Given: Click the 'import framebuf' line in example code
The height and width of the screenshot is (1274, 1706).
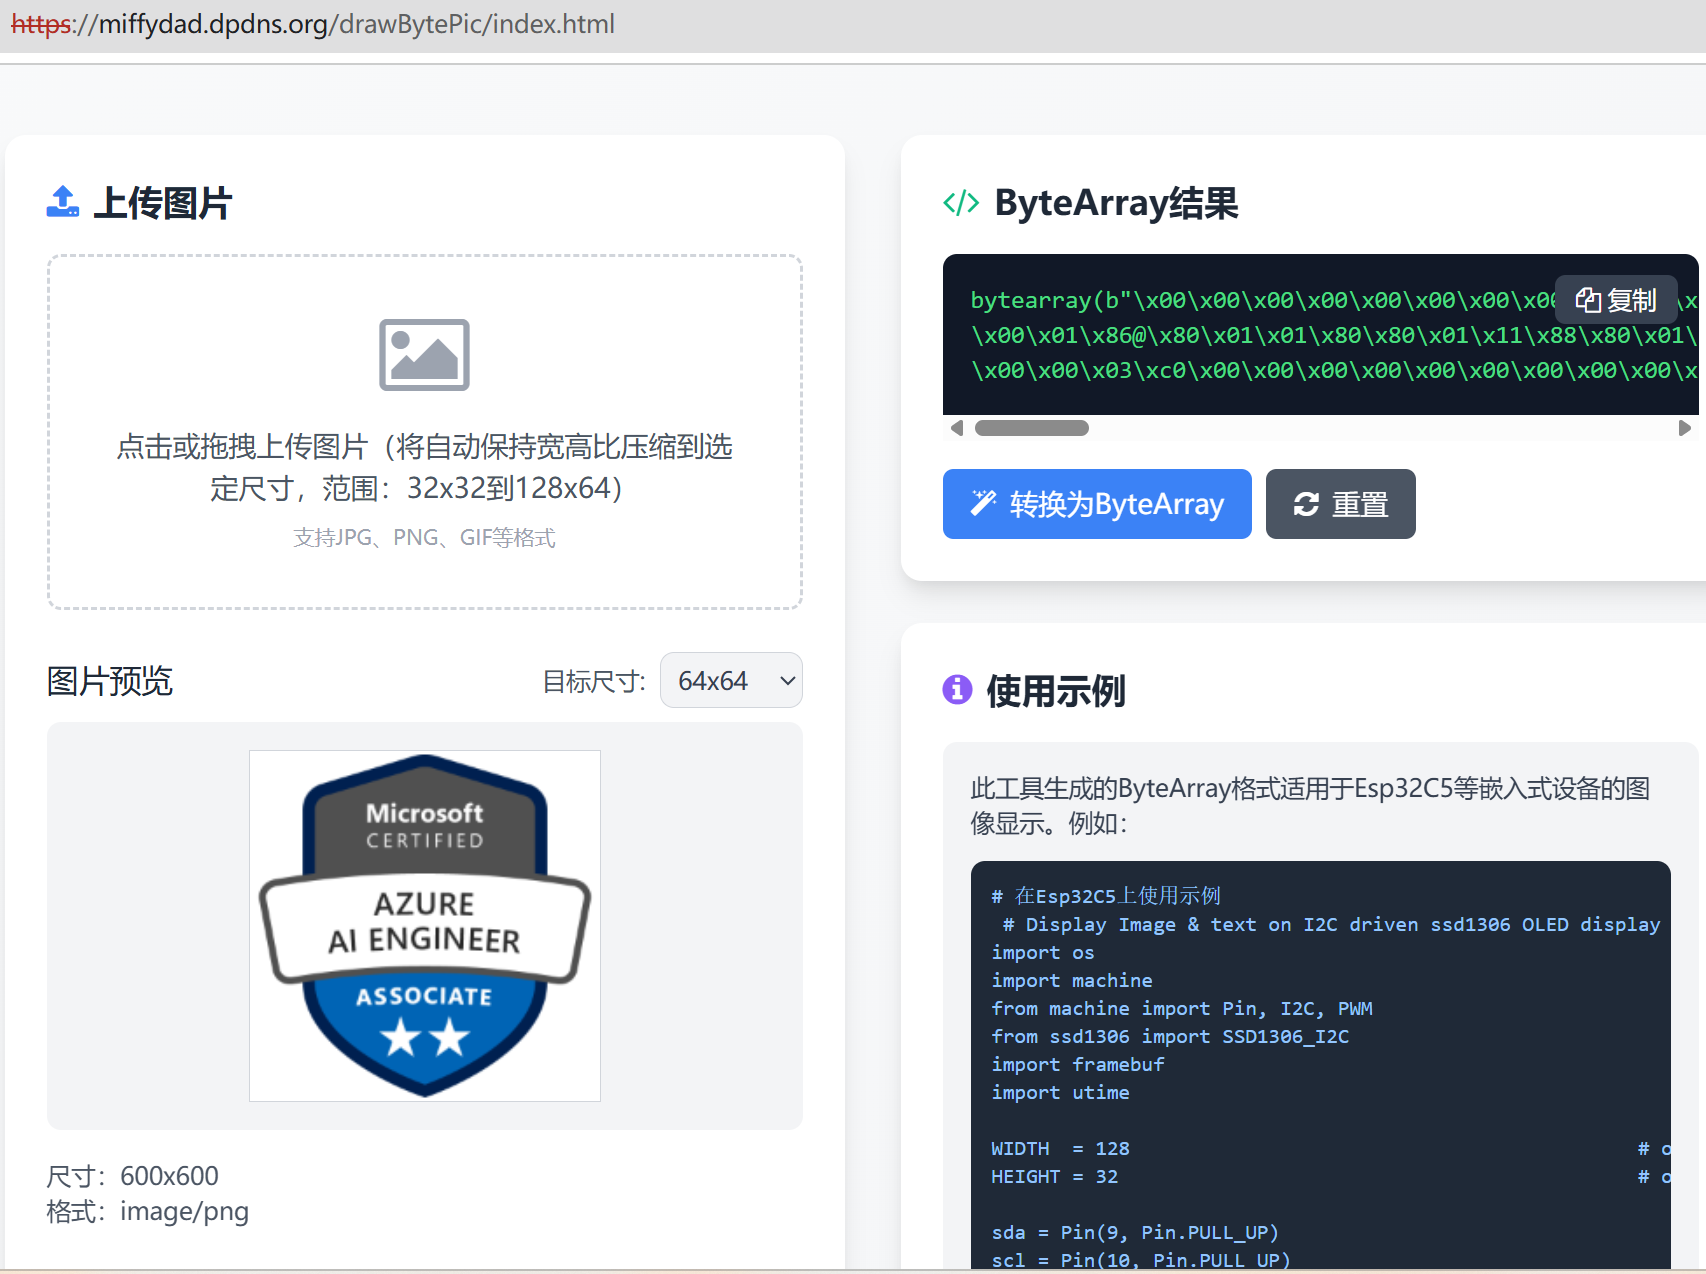Looking at the screenshot, I should 1077,1064.
